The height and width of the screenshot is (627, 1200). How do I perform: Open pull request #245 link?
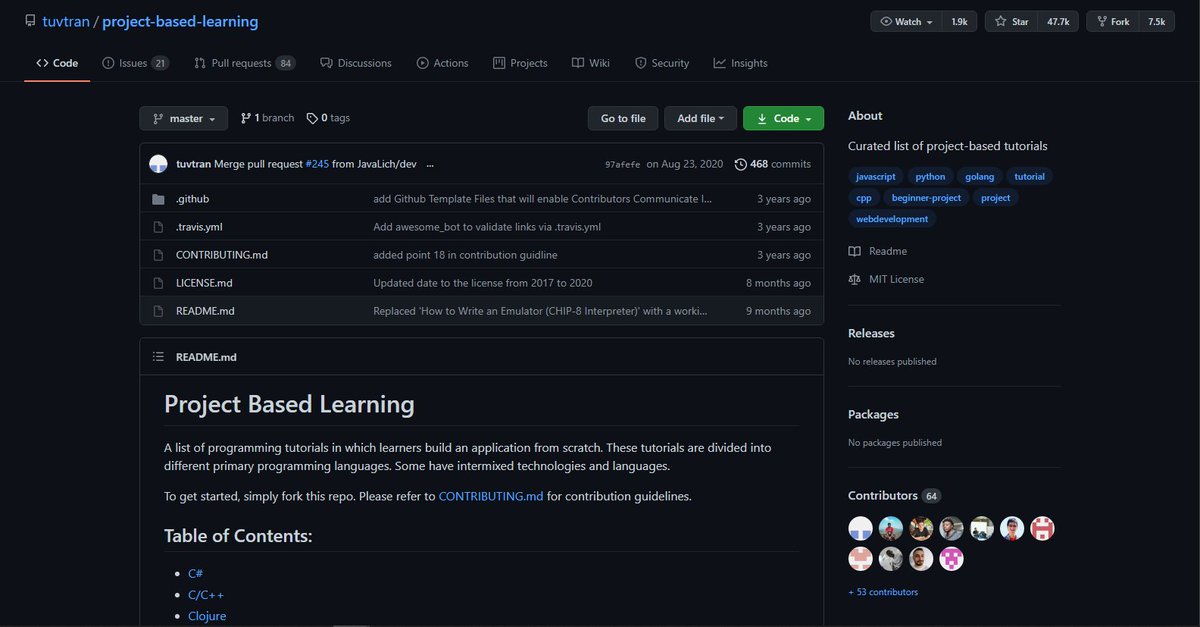tap(317, 164)
